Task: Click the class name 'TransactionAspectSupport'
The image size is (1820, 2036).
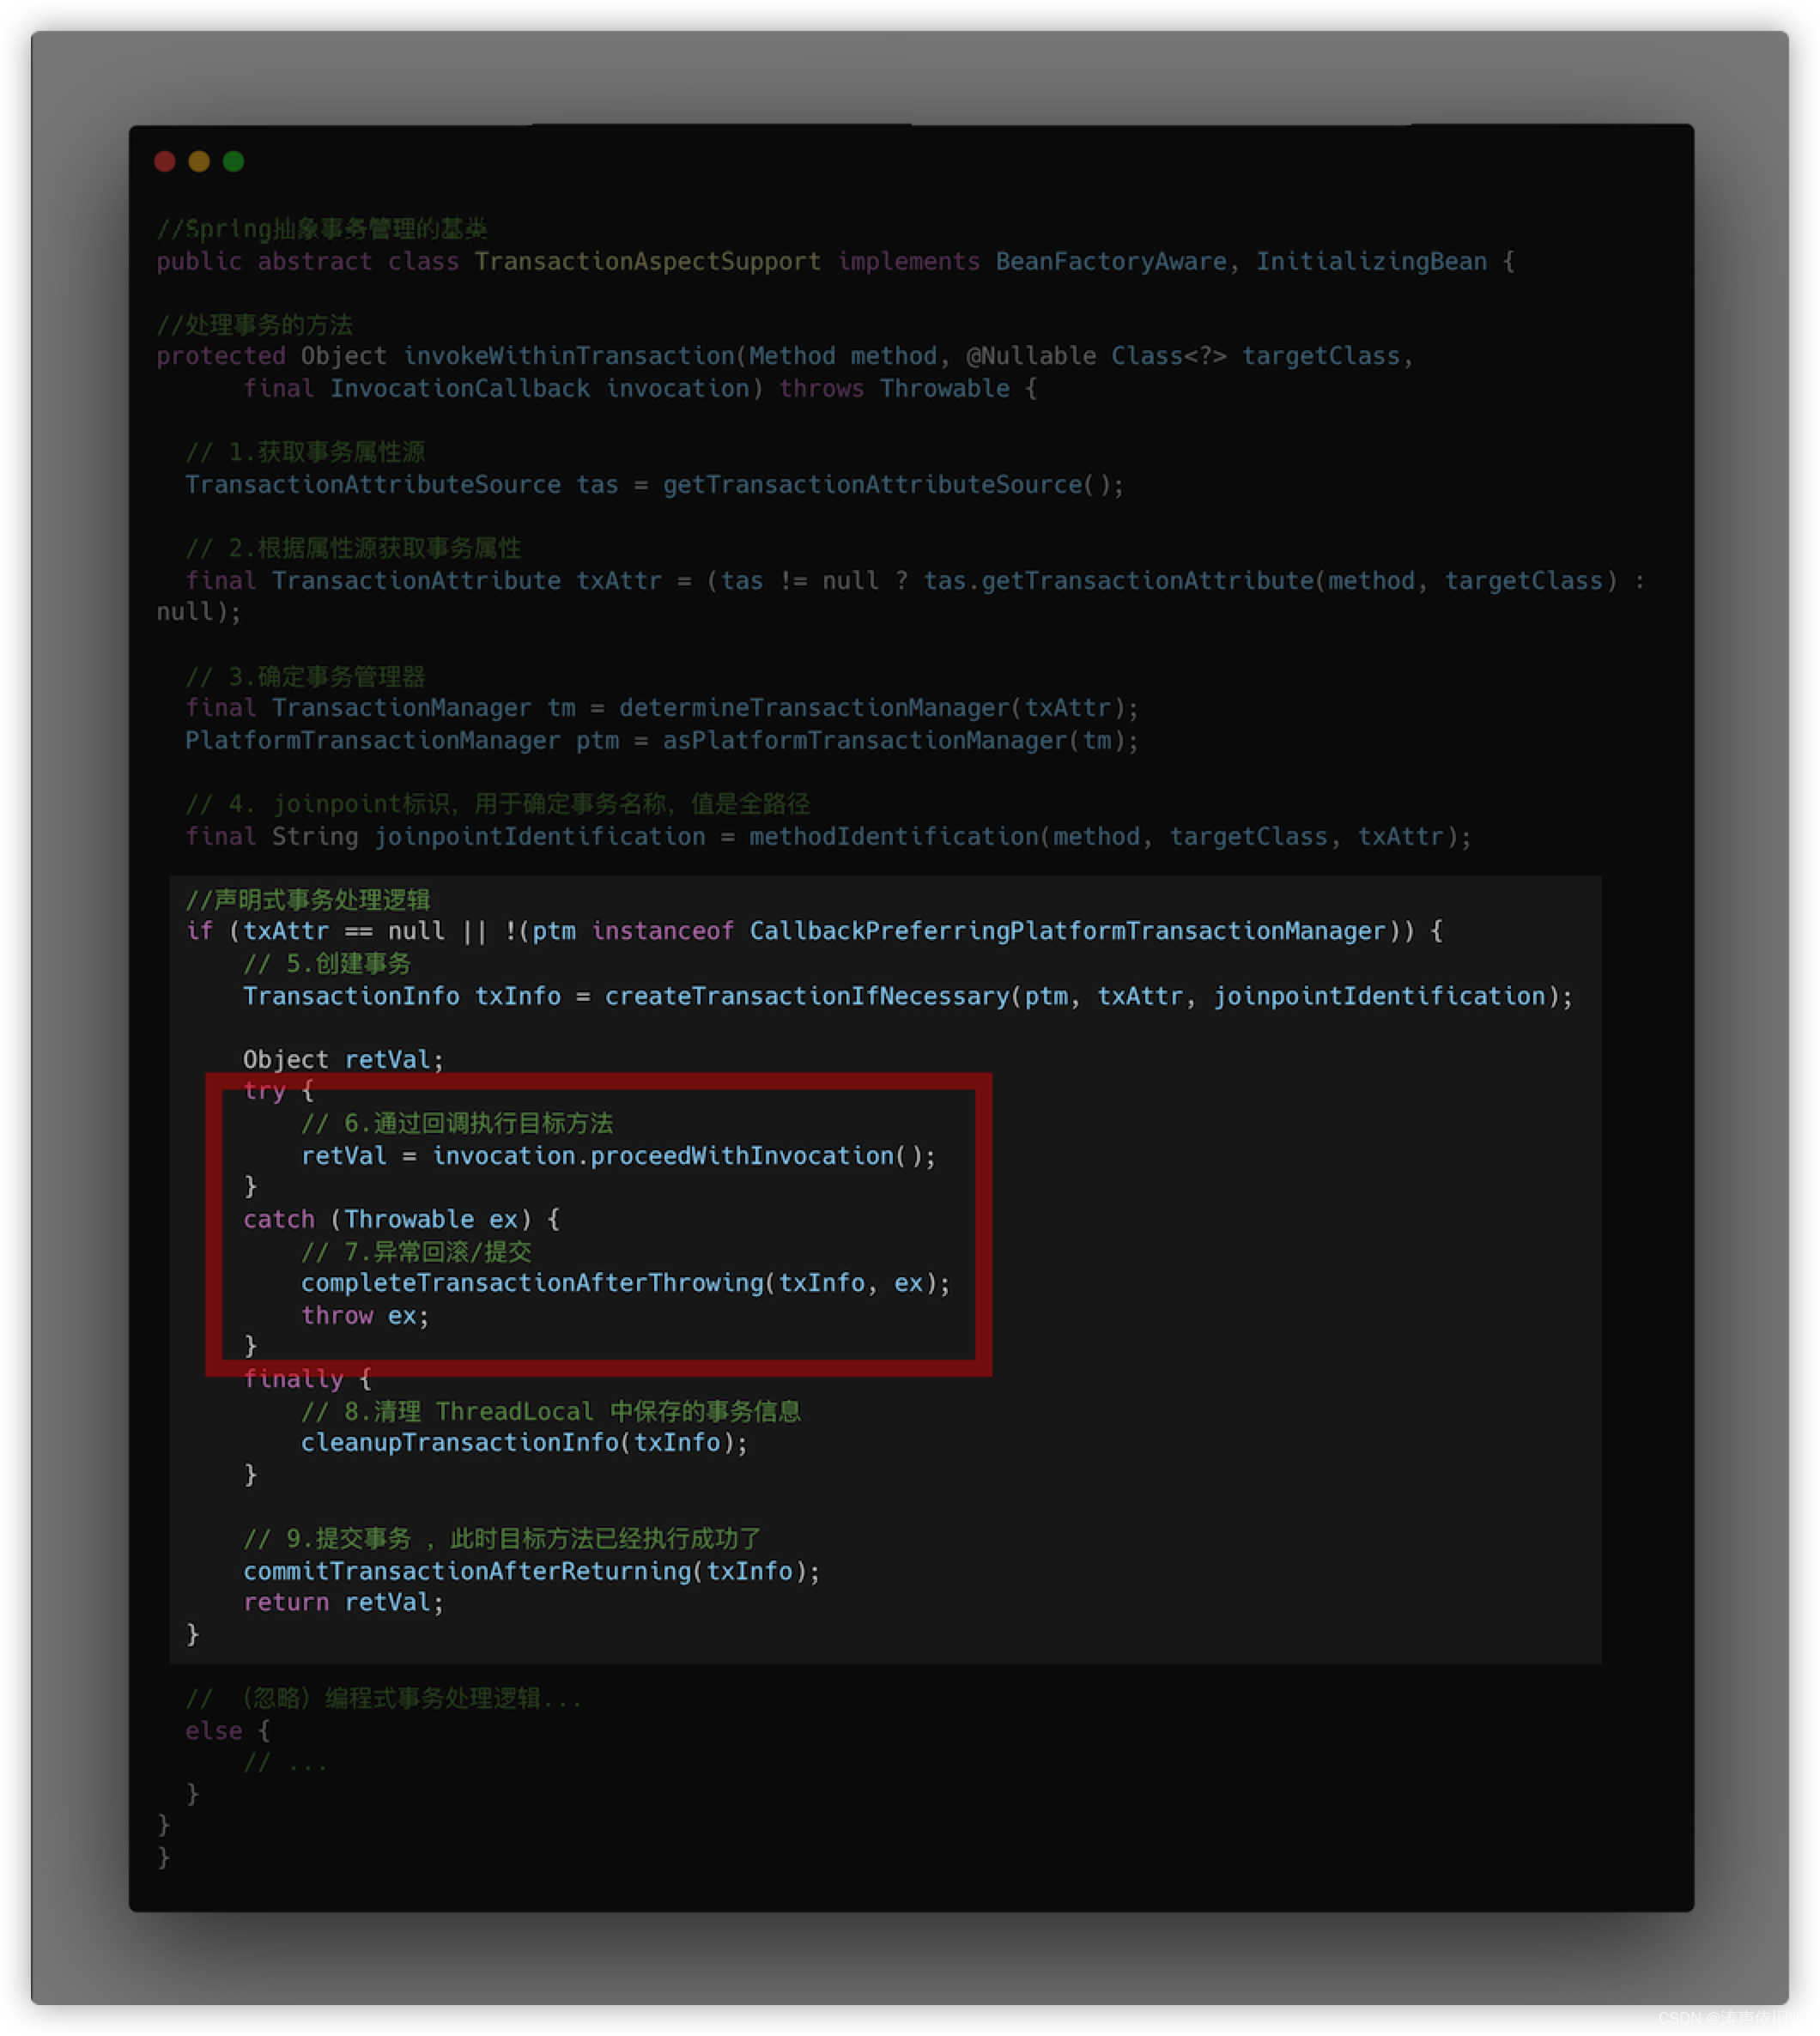Action: click(x=647, y=262)
